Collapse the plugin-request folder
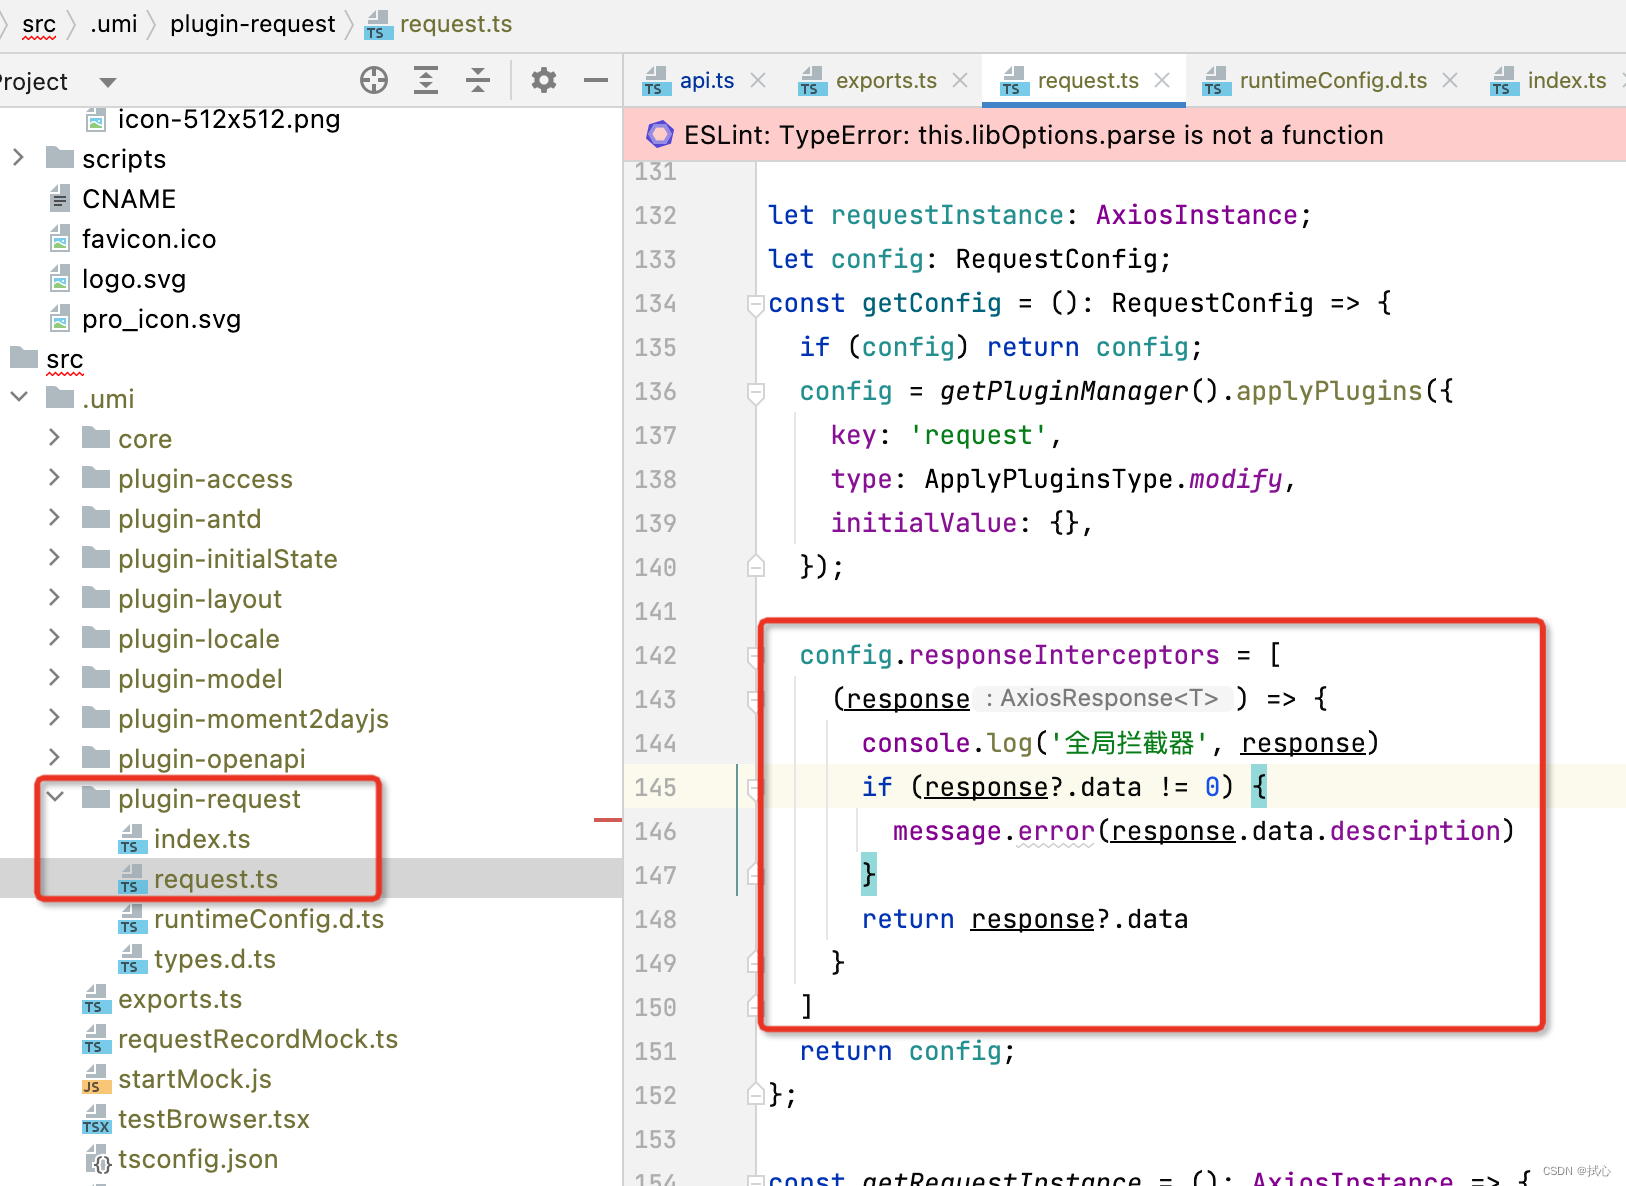 tap(55, 797)
